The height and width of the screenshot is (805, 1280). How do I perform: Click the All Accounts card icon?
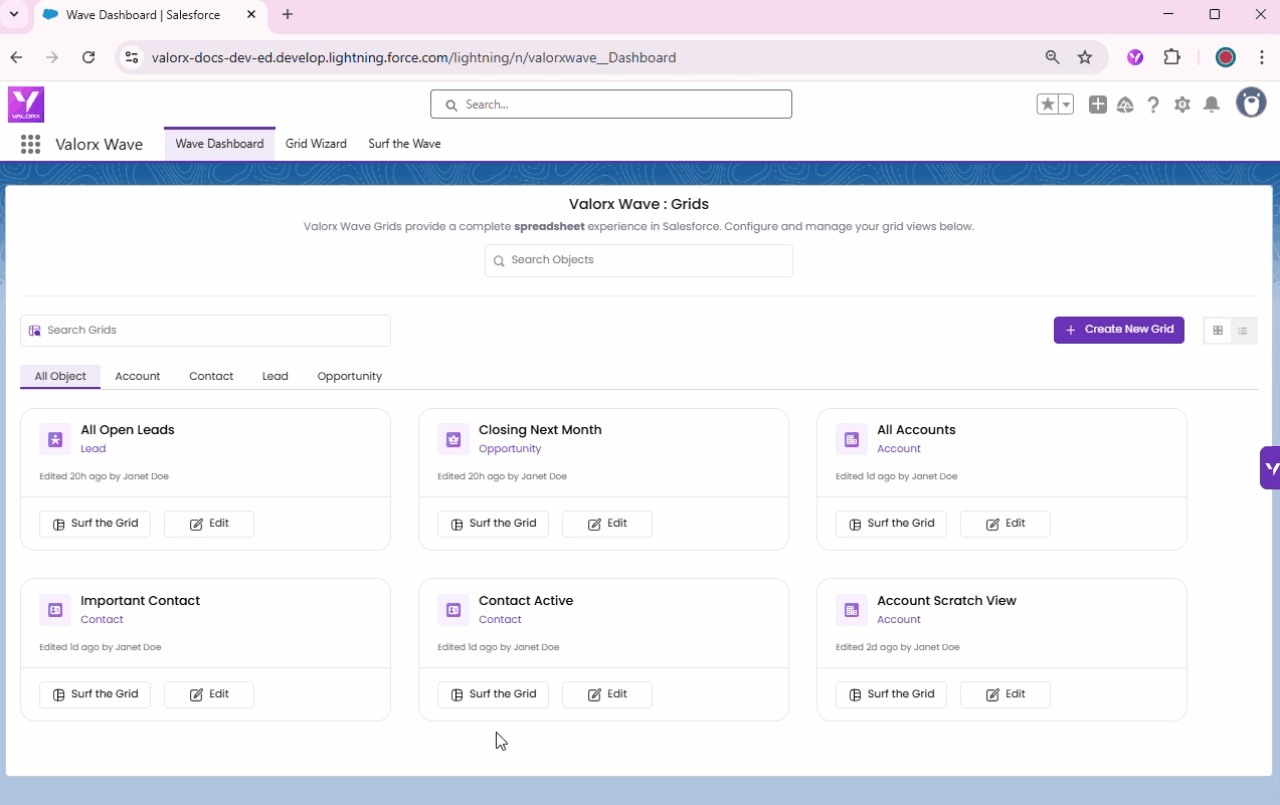click(x=851, y=439)
